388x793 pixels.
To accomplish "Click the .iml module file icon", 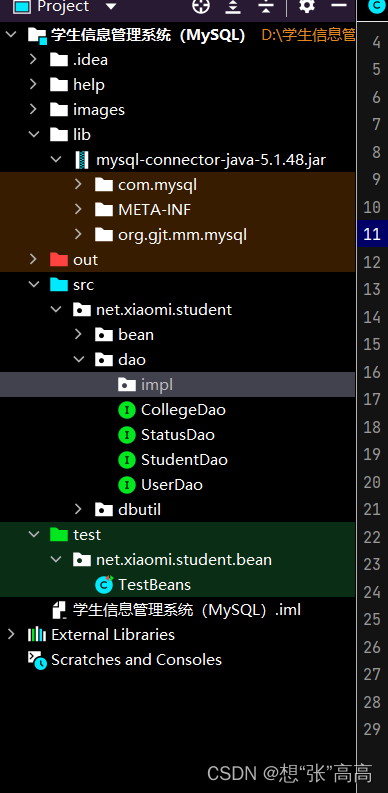I will [x=60, y=610].
